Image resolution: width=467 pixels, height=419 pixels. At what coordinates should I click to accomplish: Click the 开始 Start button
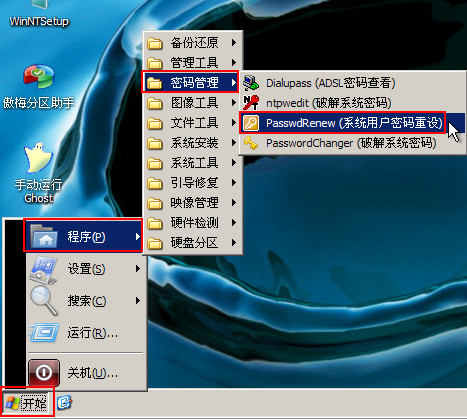coord(27,403)
